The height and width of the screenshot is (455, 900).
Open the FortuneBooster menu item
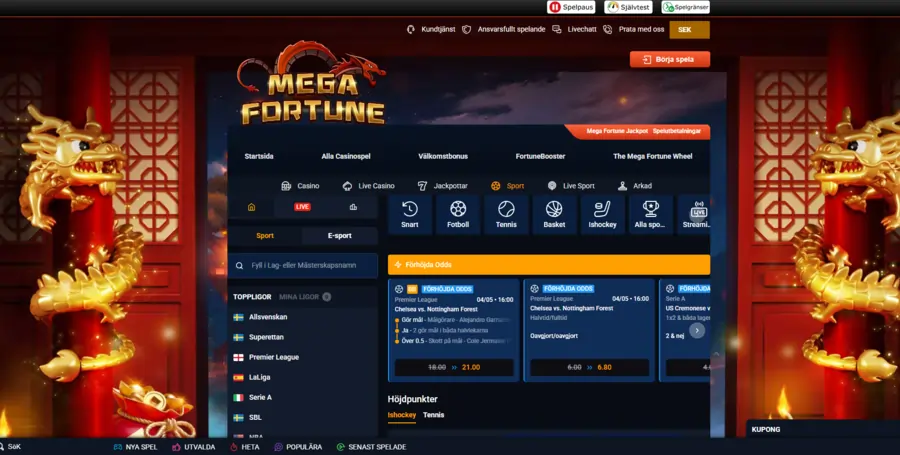point(540,156)
